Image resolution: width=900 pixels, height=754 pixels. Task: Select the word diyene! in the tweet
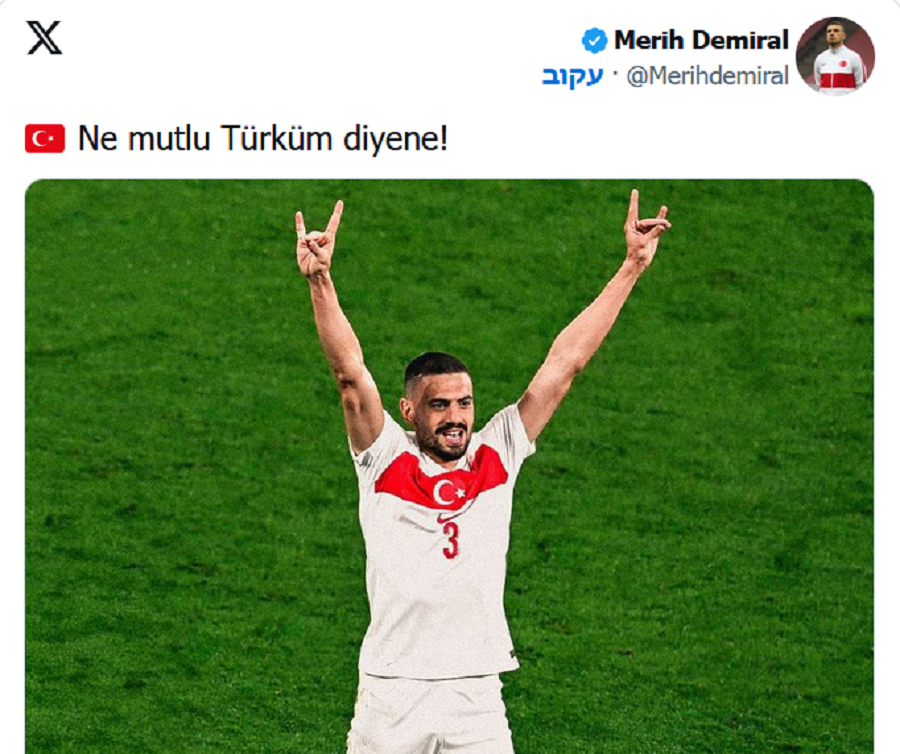(395, 139)
